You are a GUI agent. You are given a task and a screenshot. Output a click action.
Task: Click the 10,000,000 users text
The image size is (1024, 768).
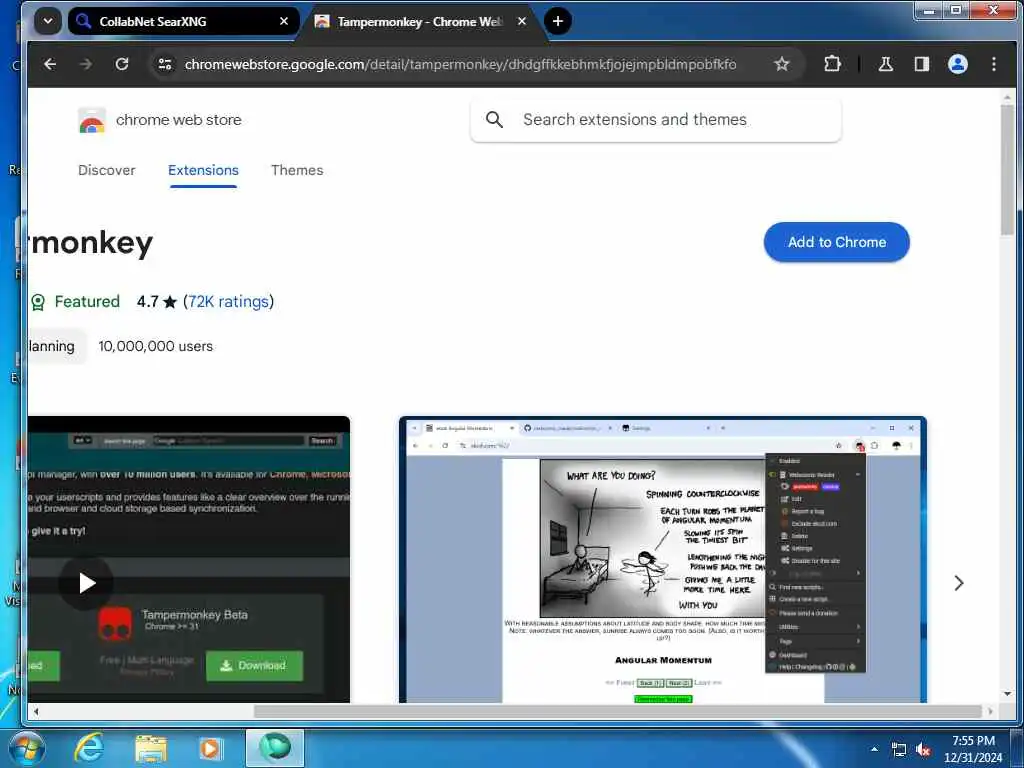(155, 346)
